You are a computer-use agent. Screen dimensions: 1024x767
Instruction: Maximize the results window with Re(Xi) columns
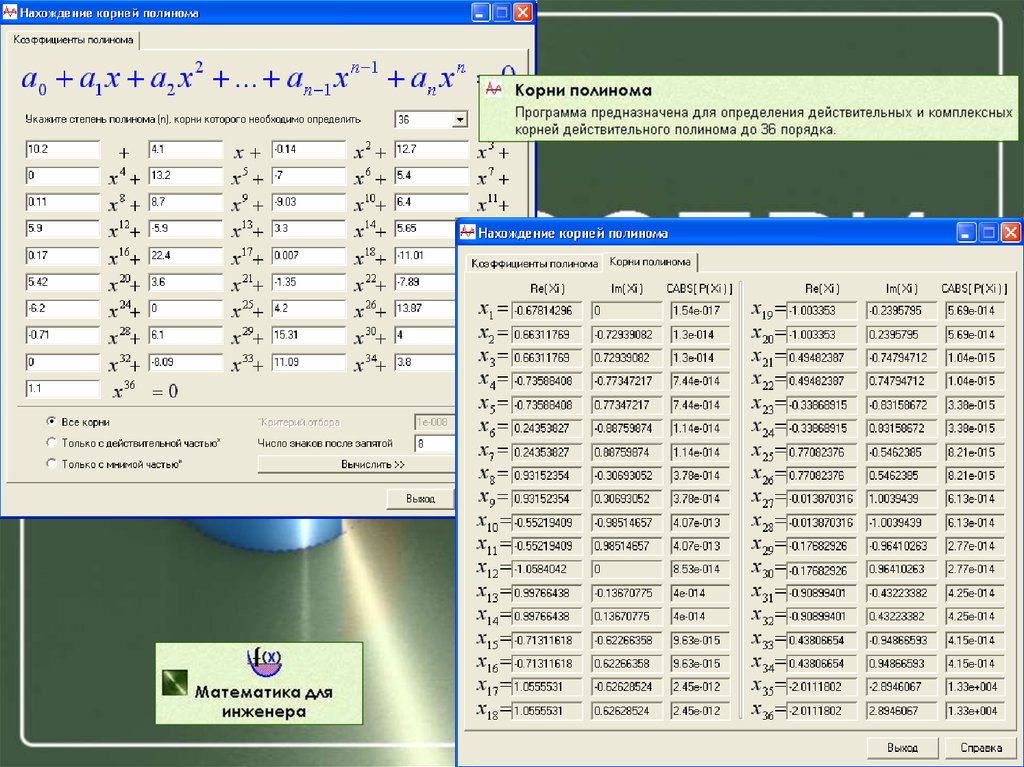[x=989, y=232]
